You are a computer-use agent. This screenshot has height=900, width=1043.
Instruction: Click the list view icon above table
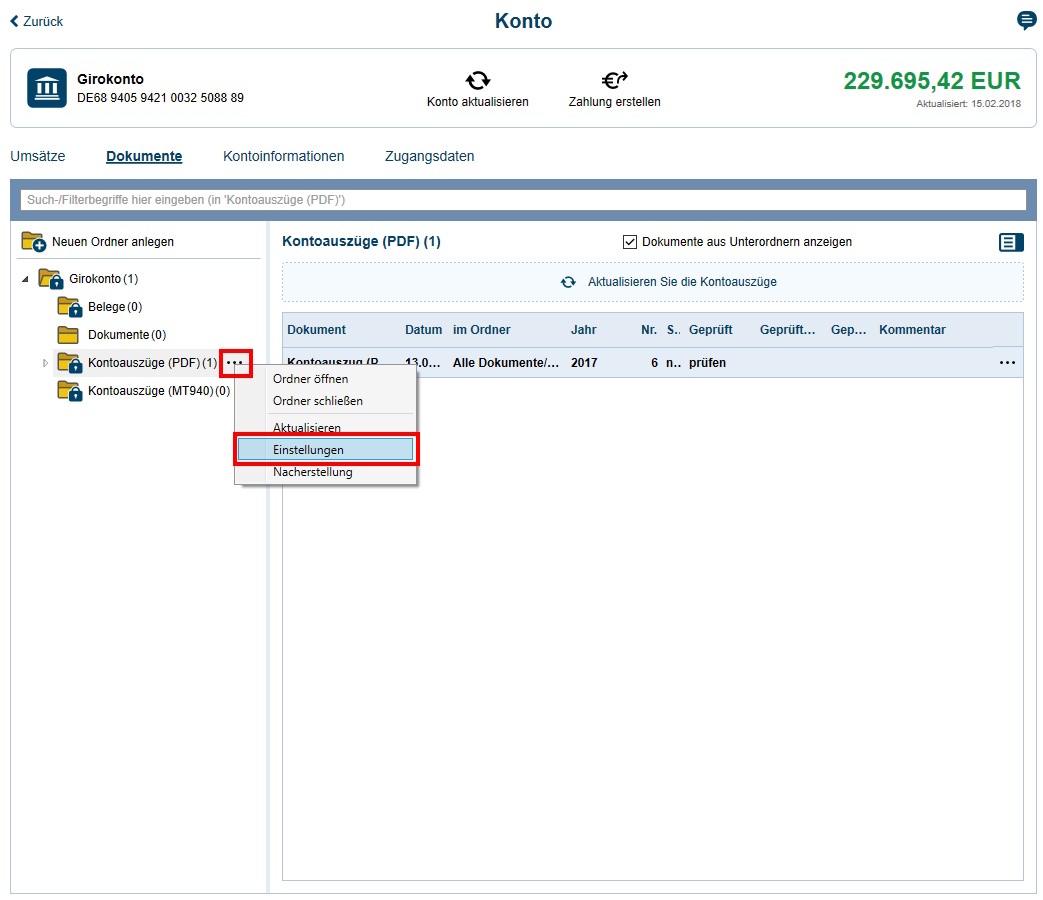[x=1011, y=242]
